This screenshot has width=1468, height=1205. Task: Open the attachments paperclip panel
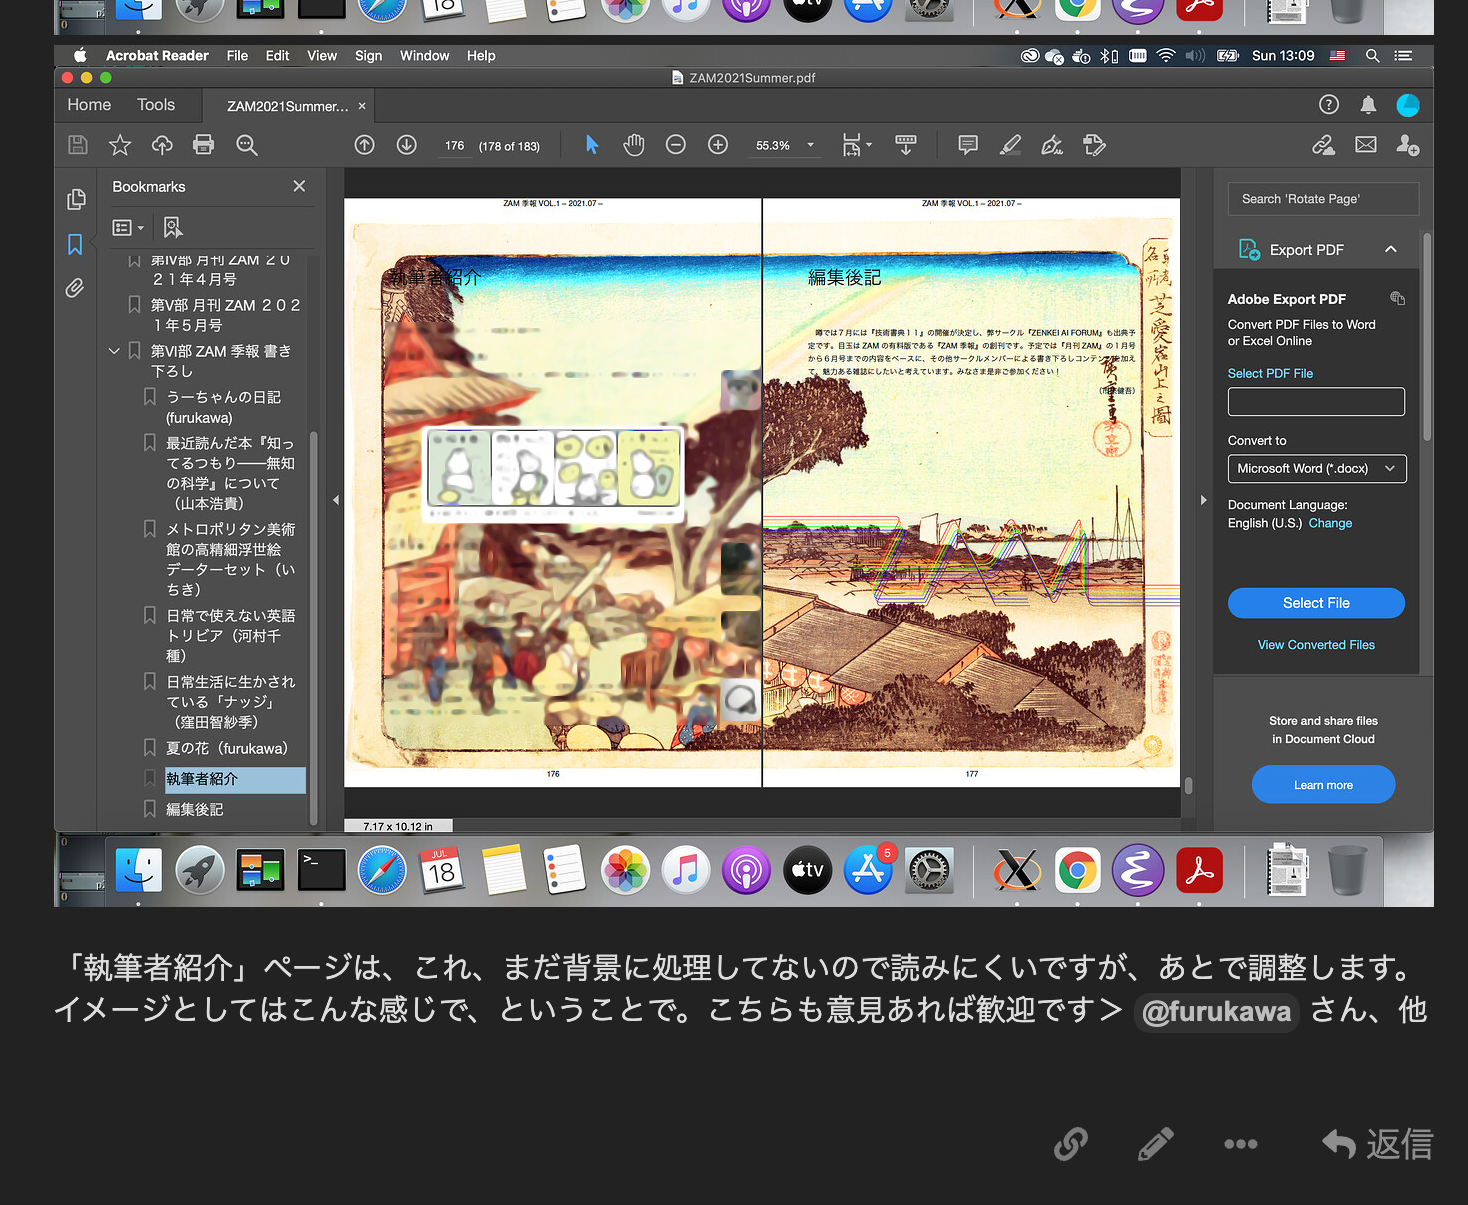click(75, 288)
